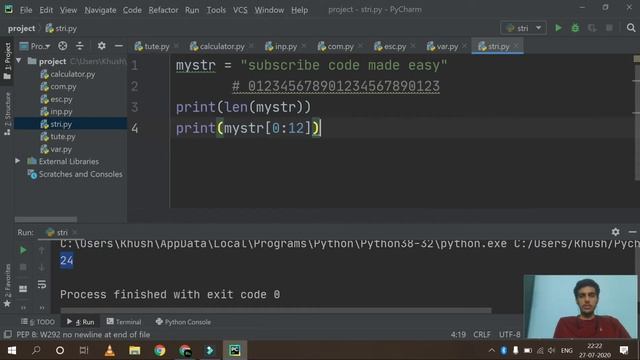Open Windows Start menu
Screen dimensions: 640x360
click(11, 350)
